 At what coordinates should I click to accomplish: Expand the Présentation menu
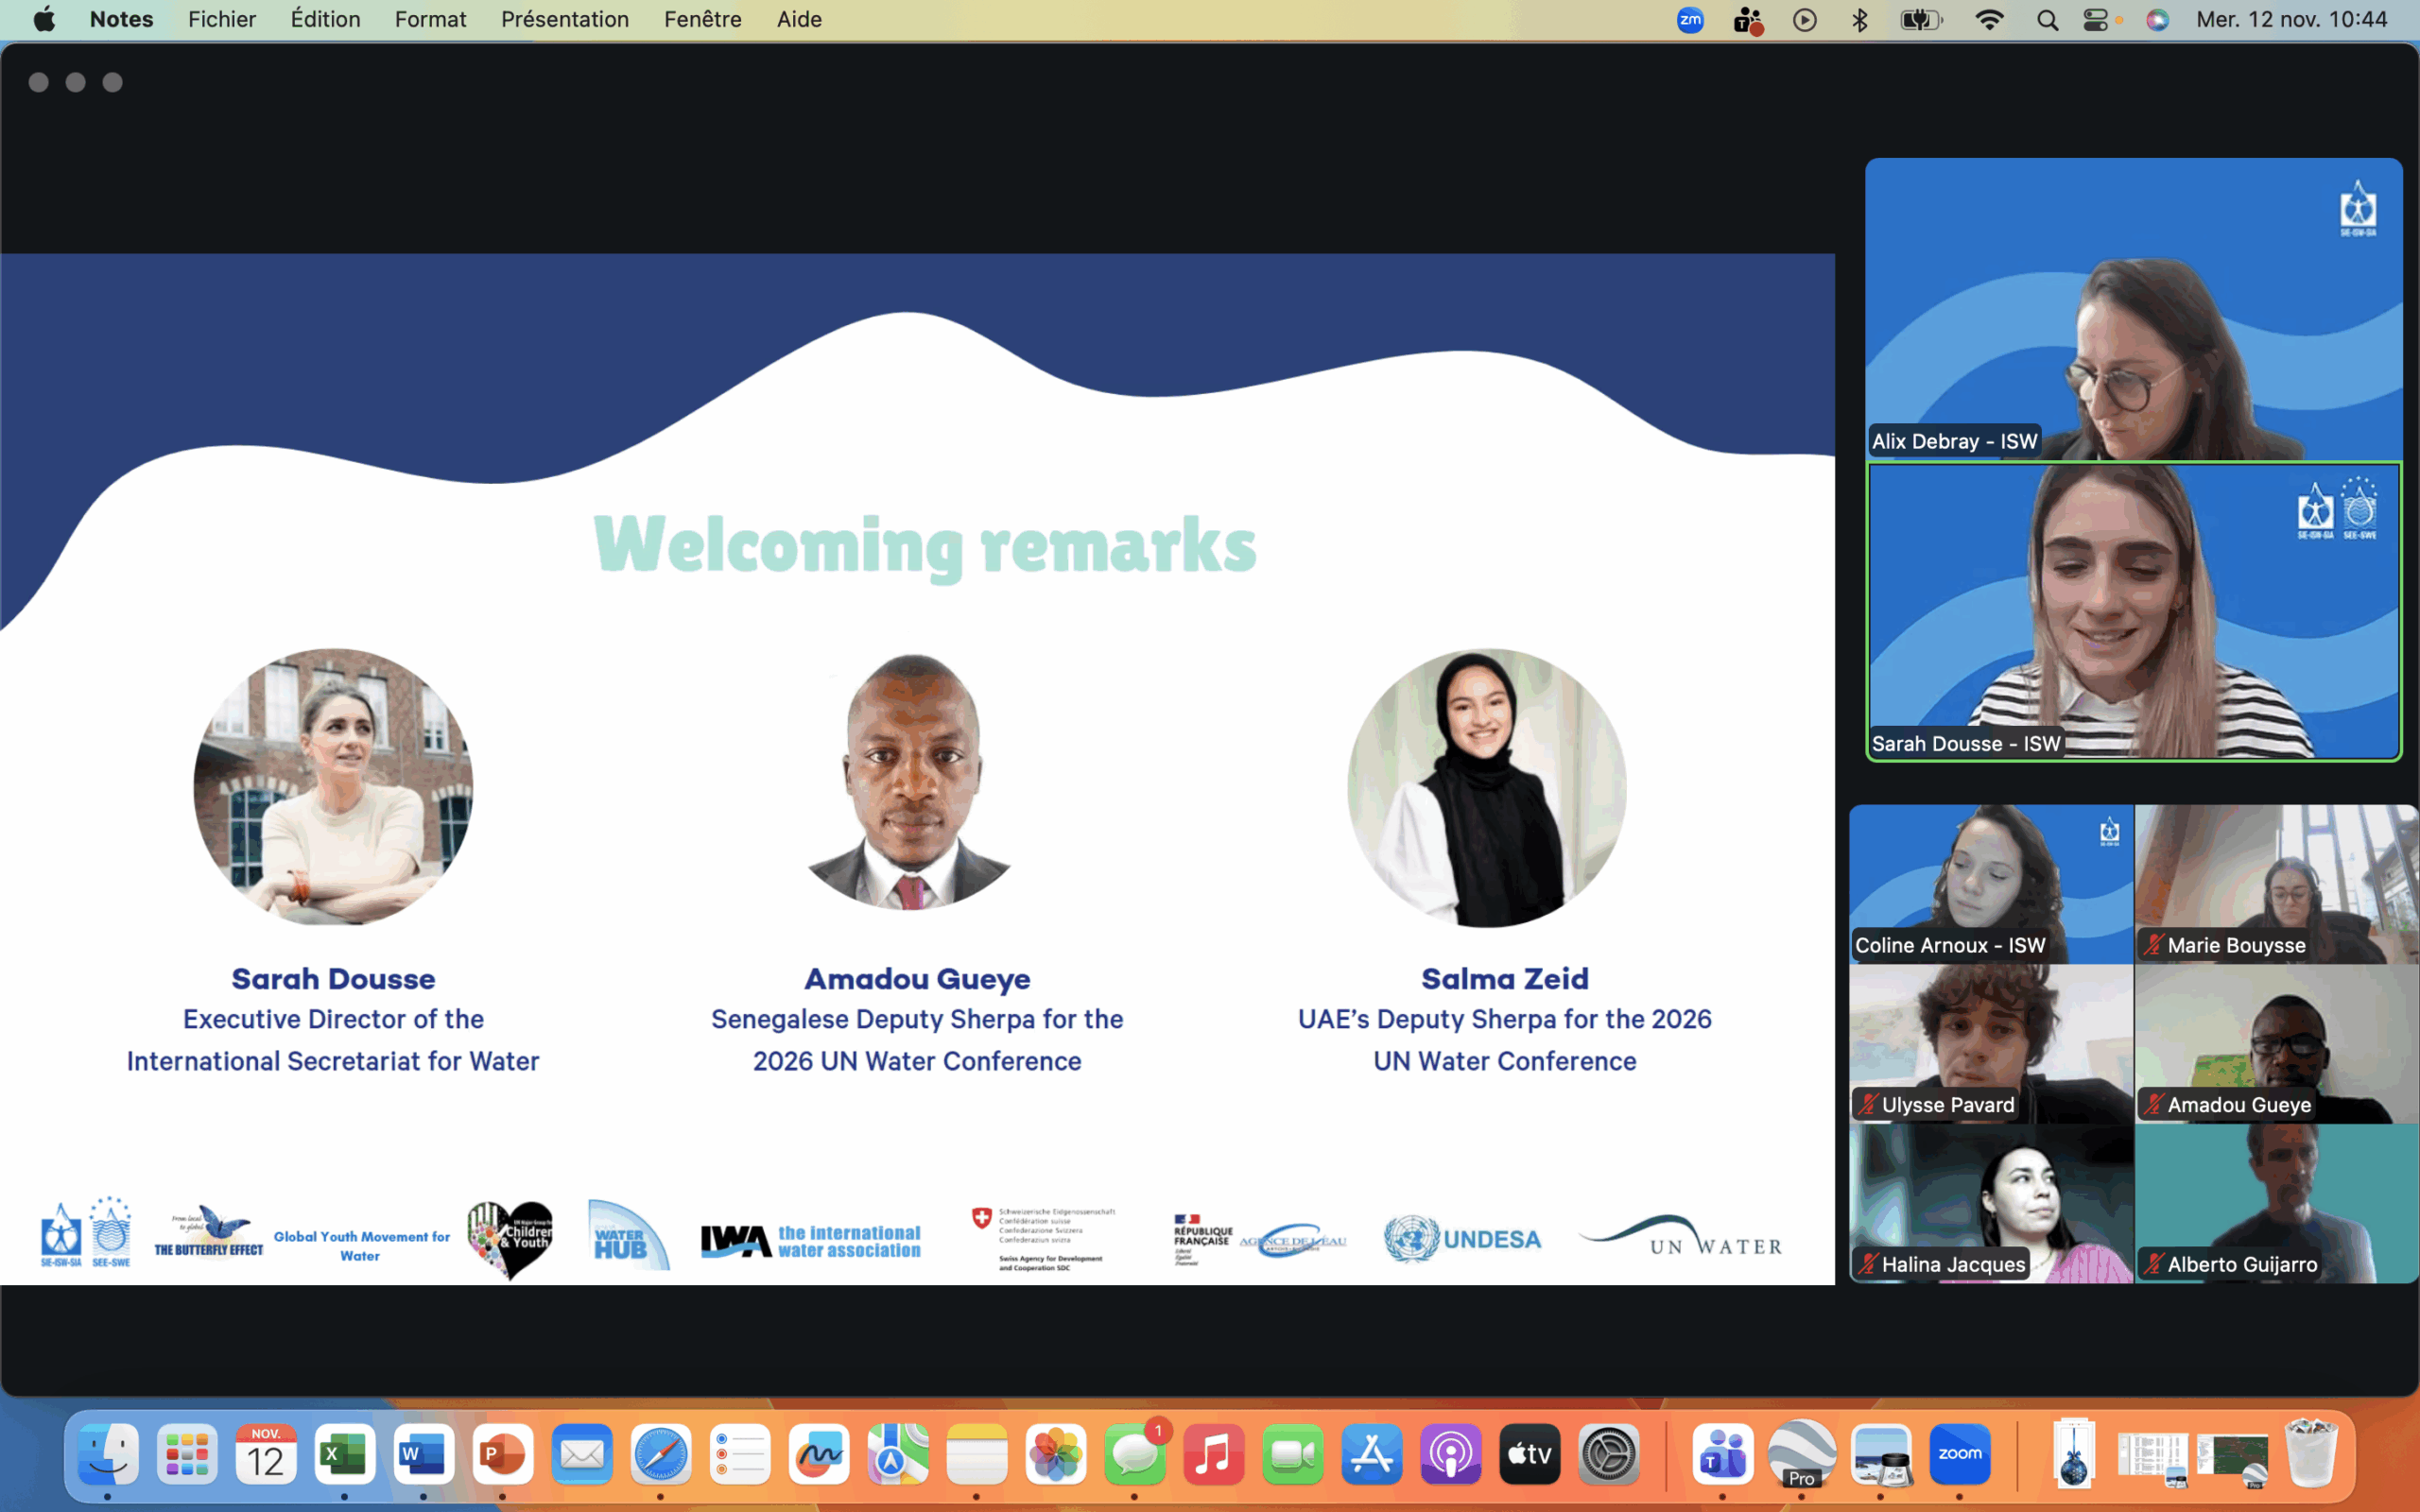564,20
